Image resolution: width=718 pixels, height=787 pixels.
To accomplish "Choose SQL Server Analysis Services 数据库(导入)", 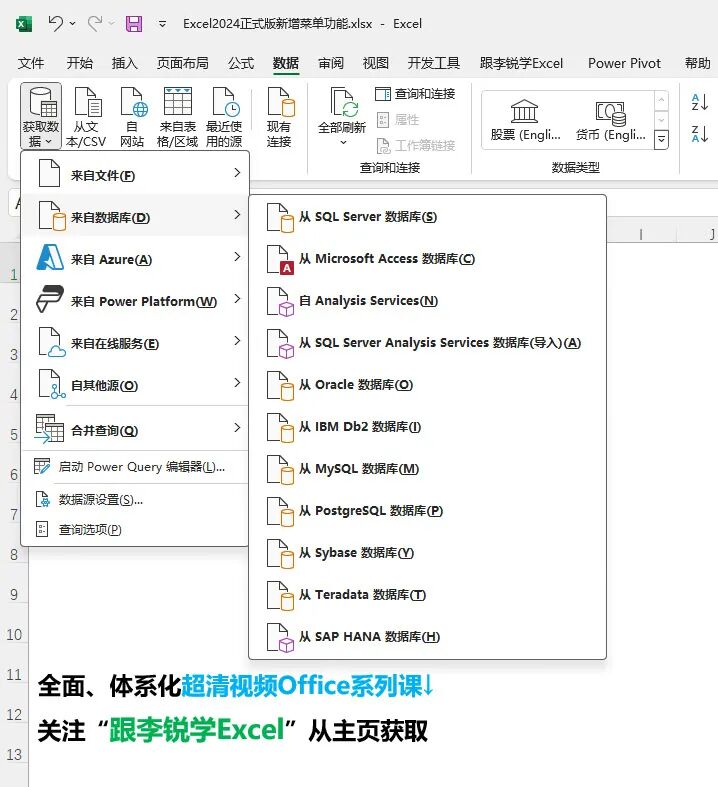I will [x=427, y=343].
